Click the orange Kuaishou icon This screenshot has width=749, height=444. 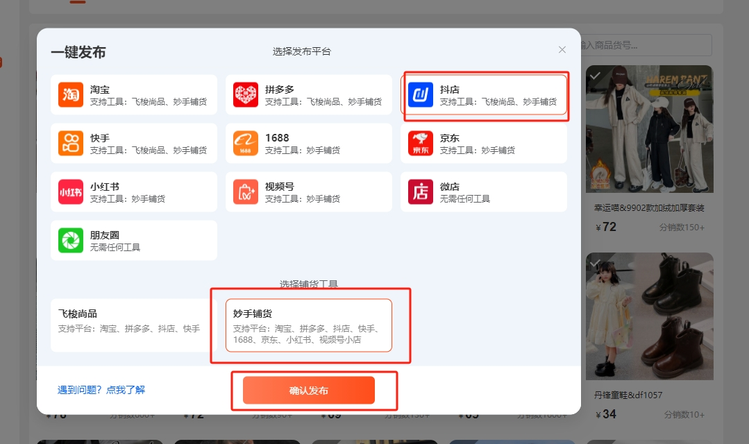point(71,143)
